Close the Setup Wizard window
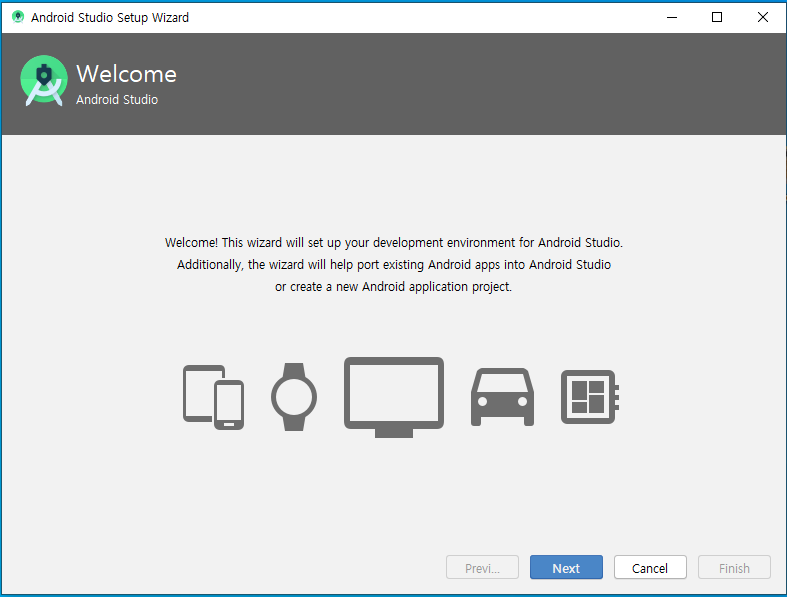The width and height of the screenshot is (787, 597). (763, 17)
